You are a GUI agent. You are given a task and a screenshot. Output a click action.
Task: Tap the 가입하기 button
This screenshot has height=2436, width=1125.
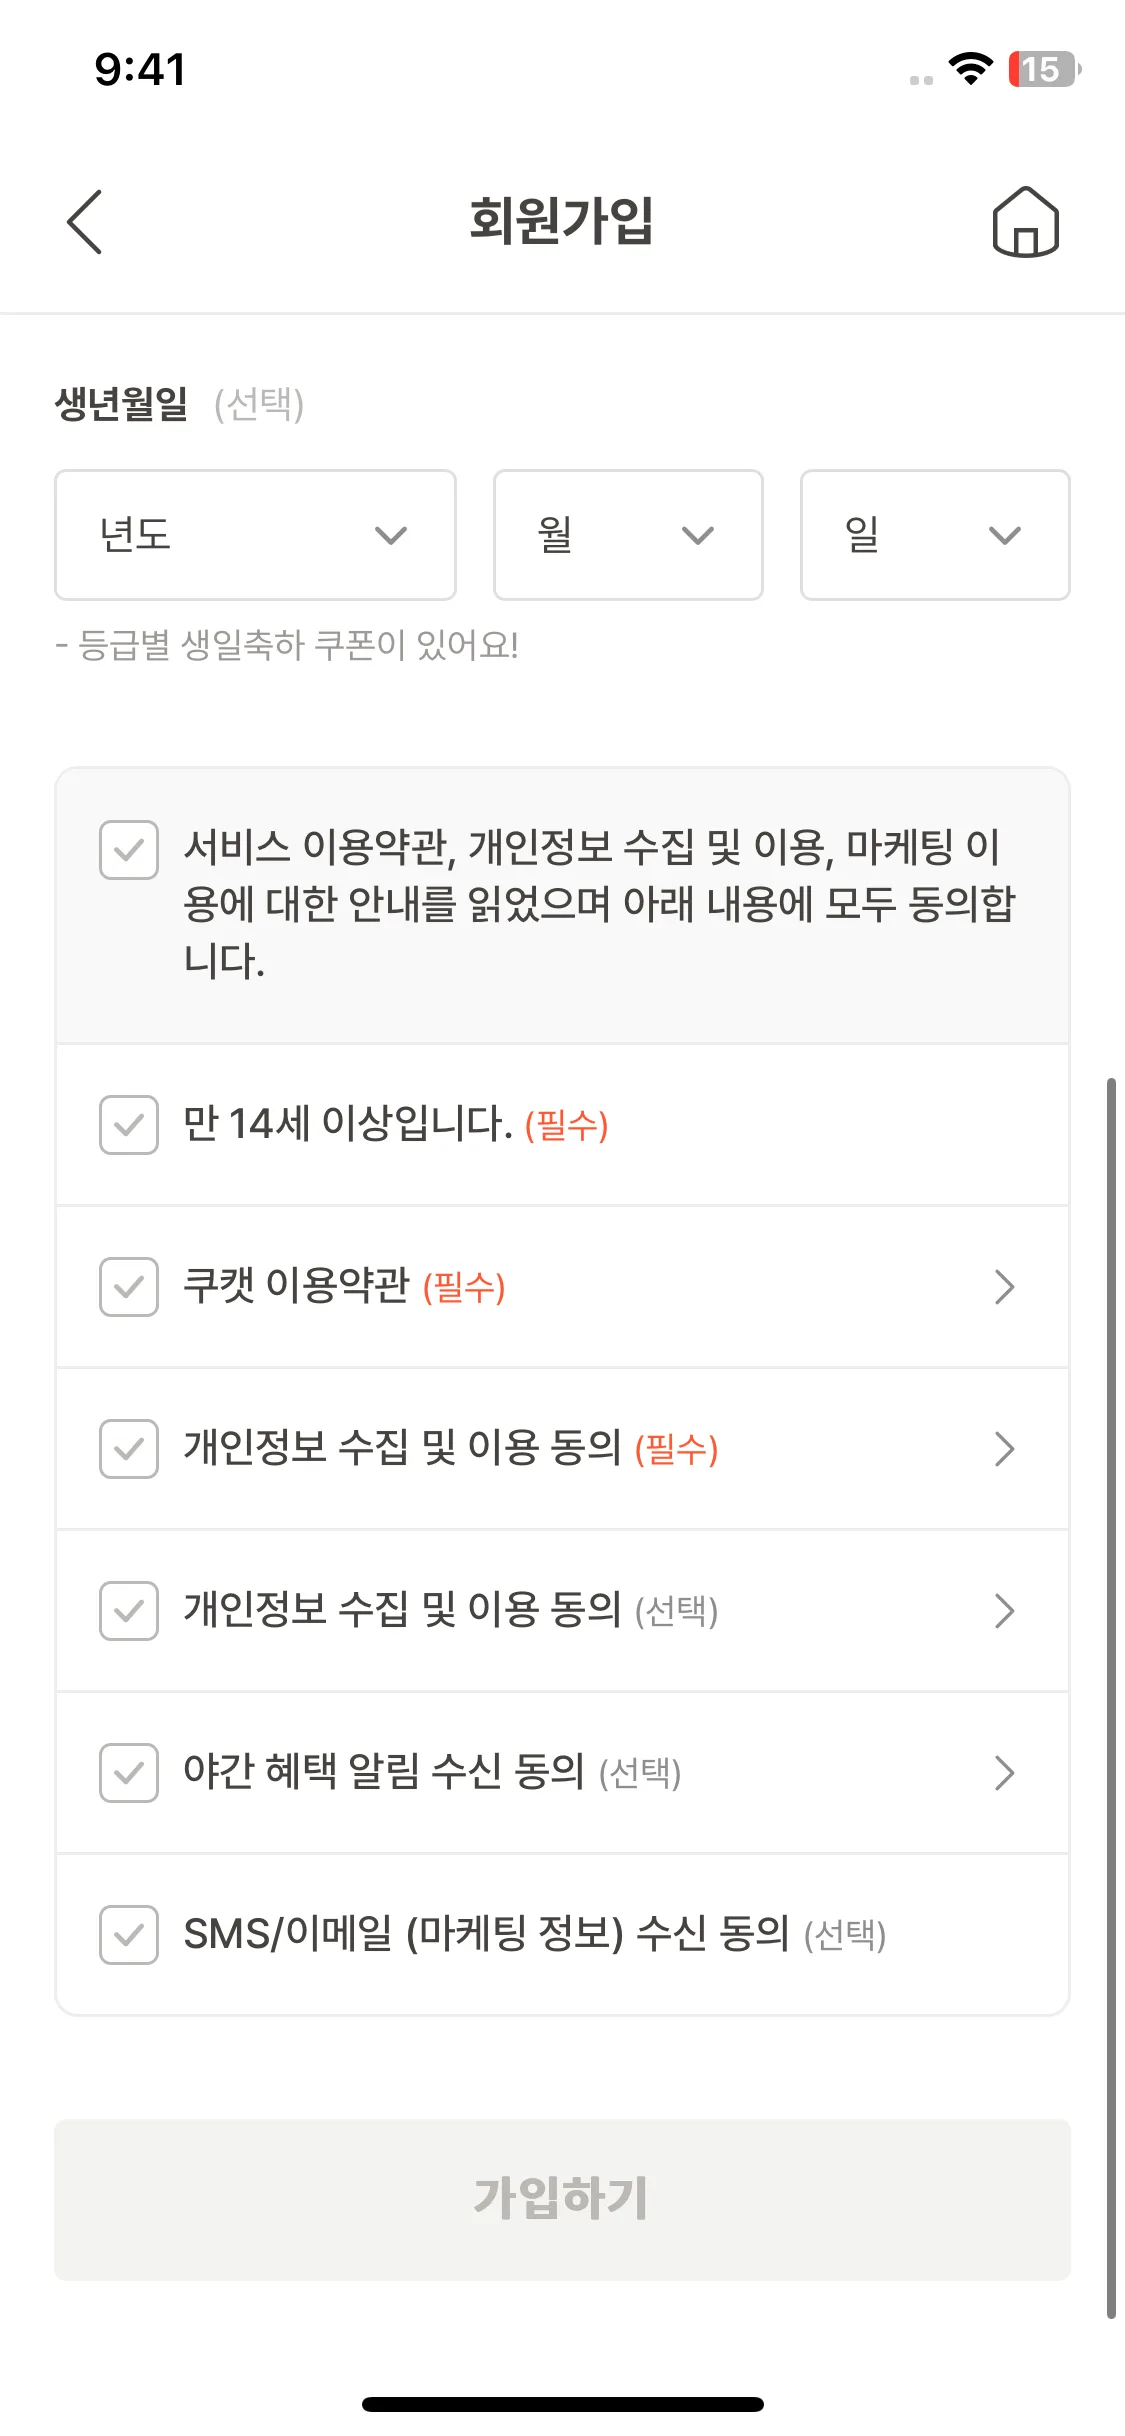562,2199
